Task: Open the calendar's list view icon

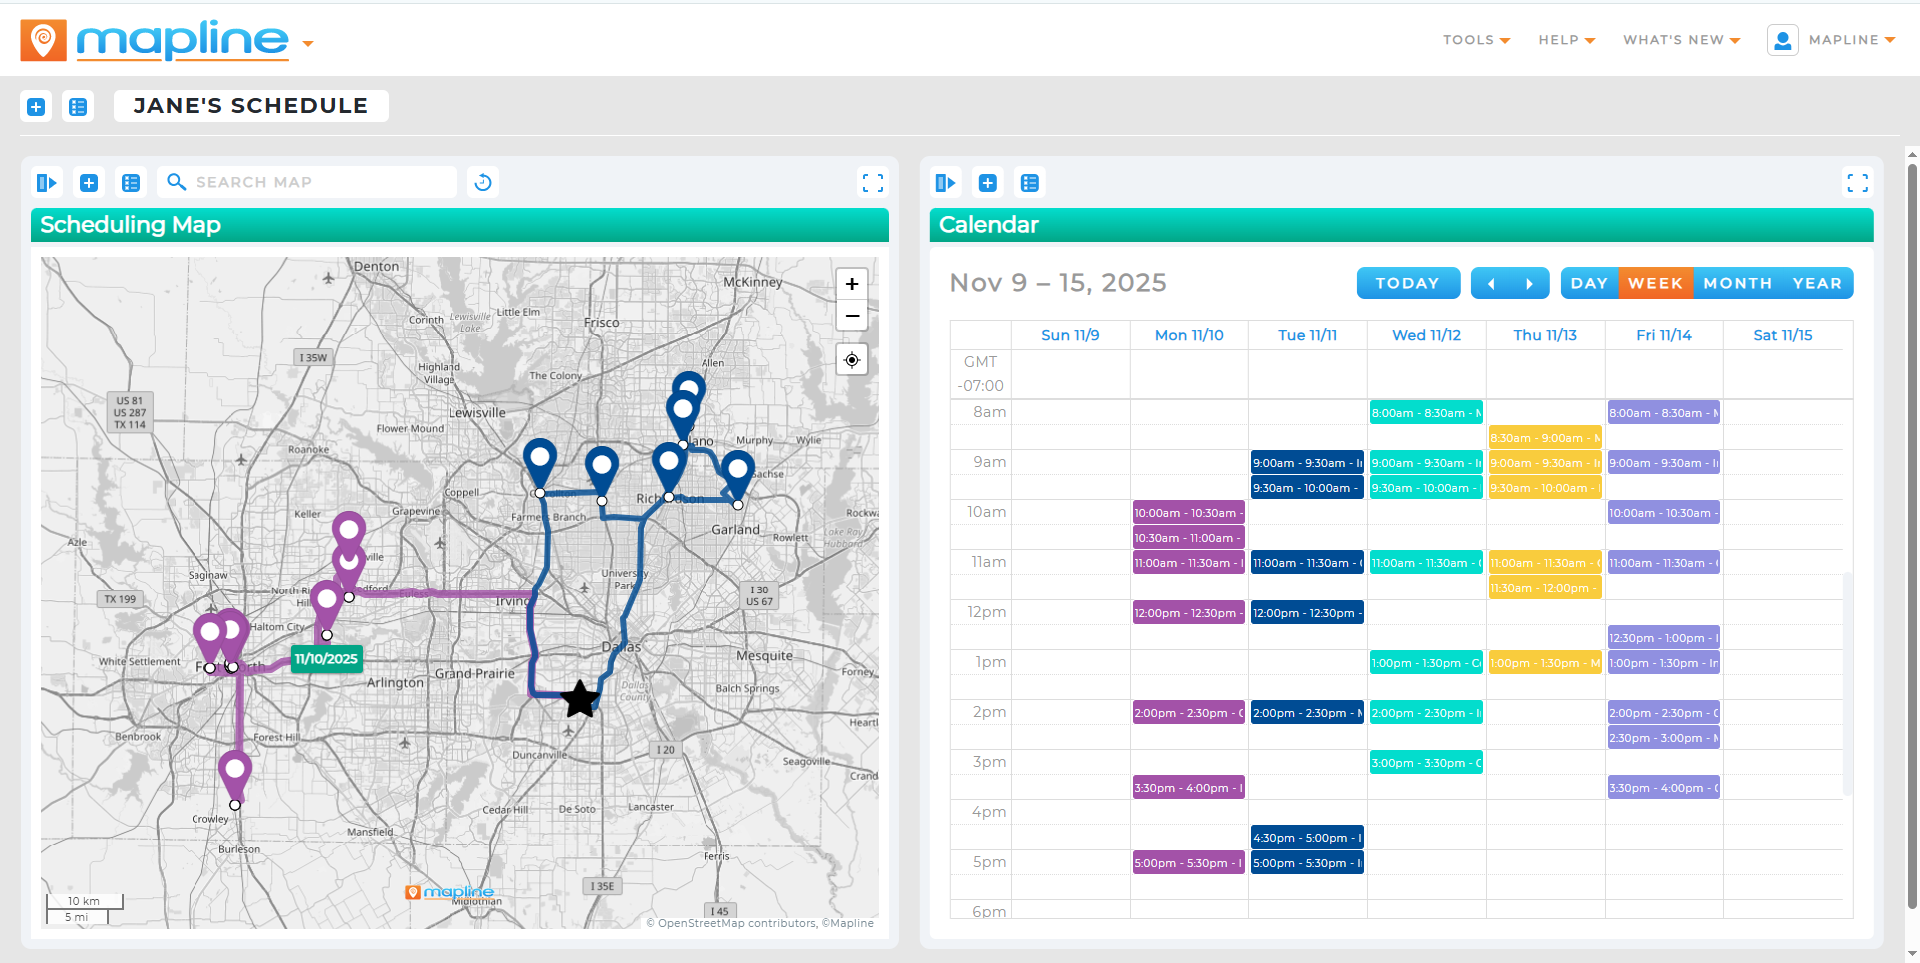Action: (x=1030, y=182)
